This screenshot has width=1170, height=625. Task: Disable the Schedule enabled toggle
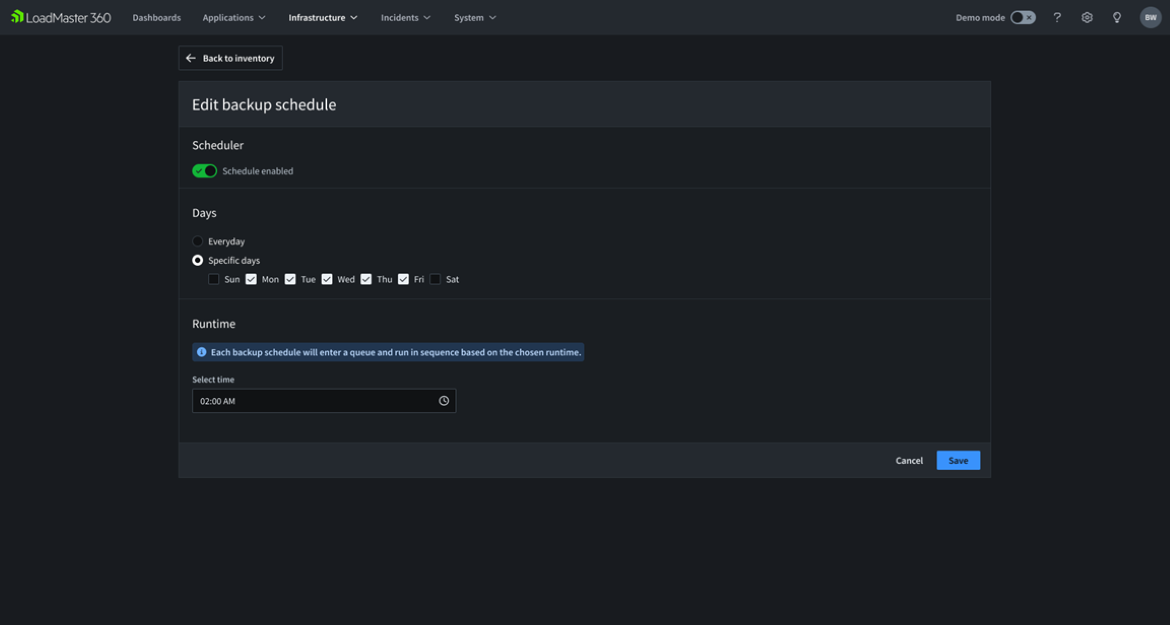coord(205,171)
